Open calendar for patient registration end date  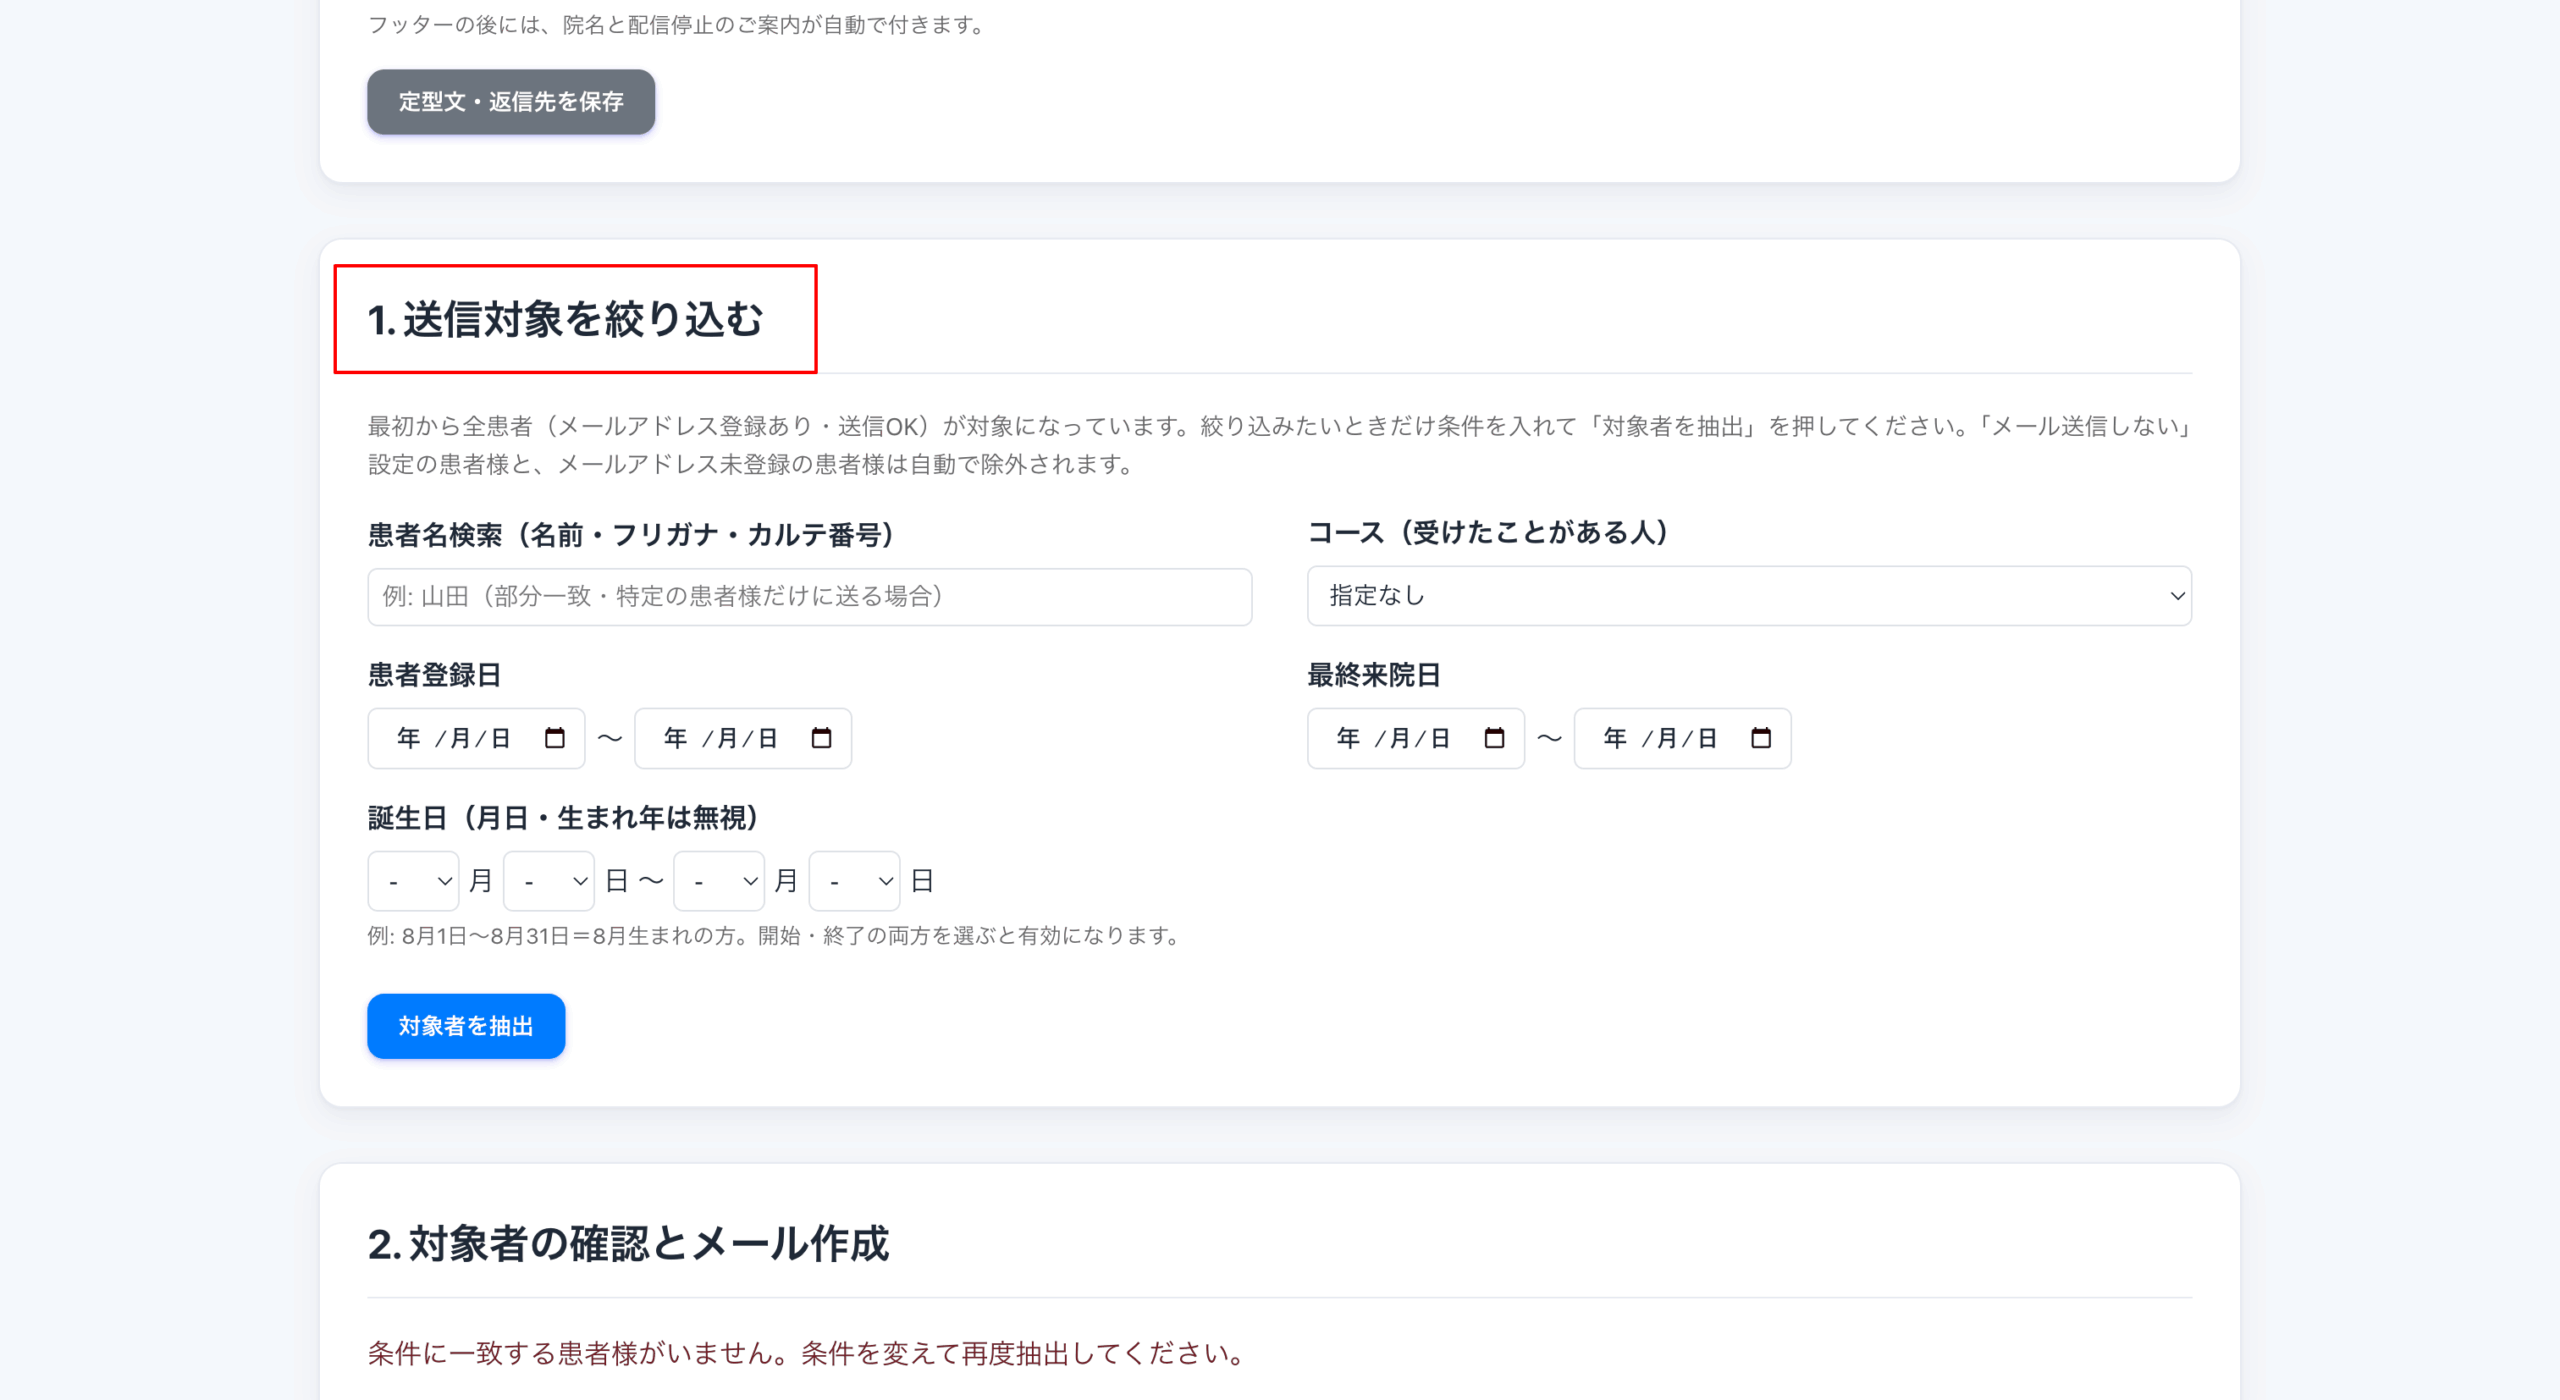coord(822,738)
